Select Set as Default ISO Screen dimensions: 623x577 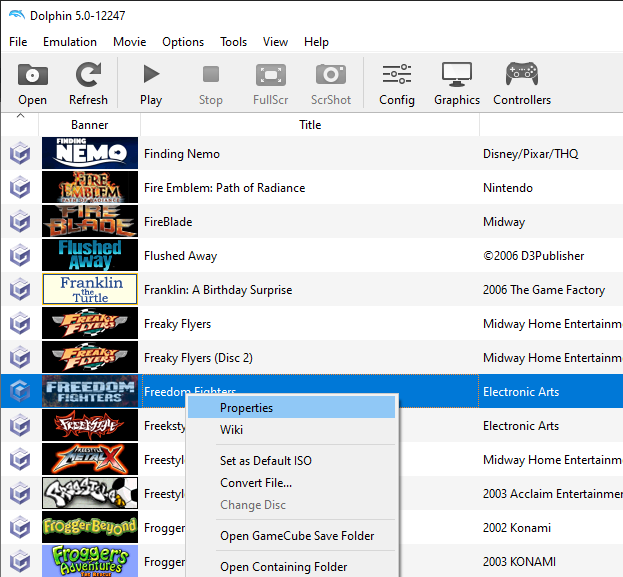click(x=291, y=461)
